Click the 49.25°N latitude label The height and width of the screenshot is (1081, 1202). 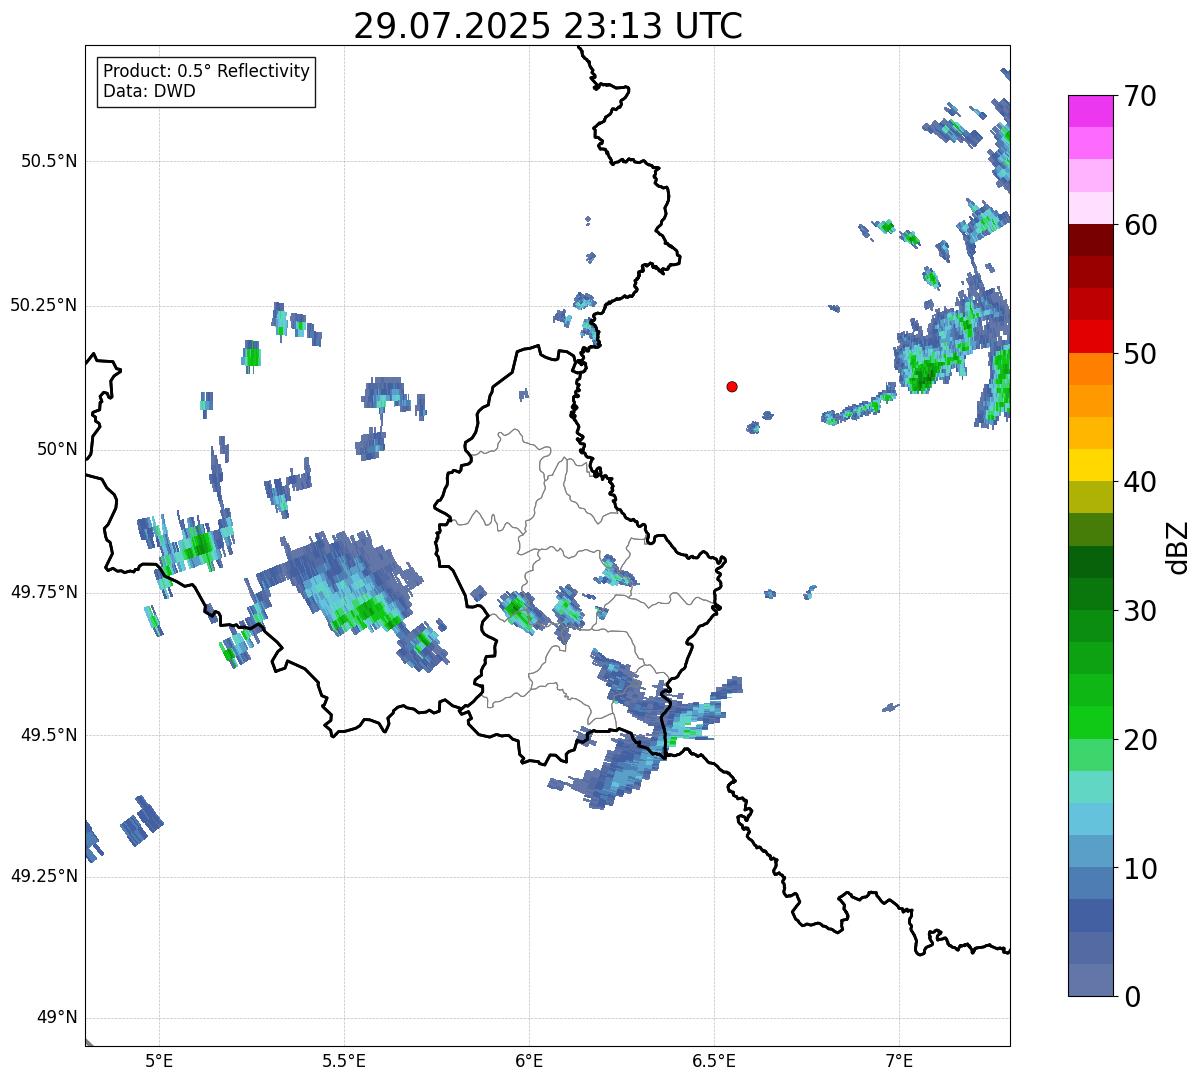click(44, 877)
